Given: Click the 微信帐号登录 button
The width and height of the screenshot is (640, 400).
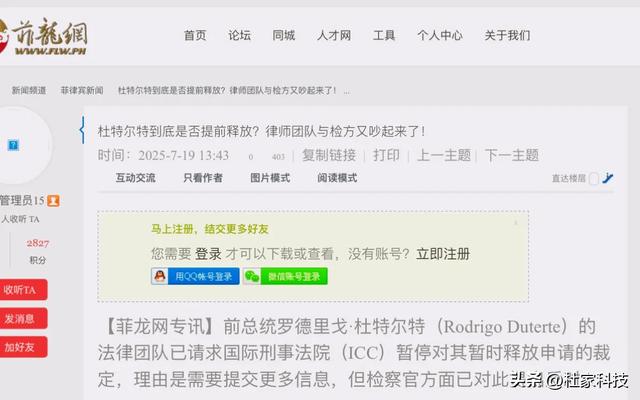Looking at the screenshot, I should pos(285,276).
